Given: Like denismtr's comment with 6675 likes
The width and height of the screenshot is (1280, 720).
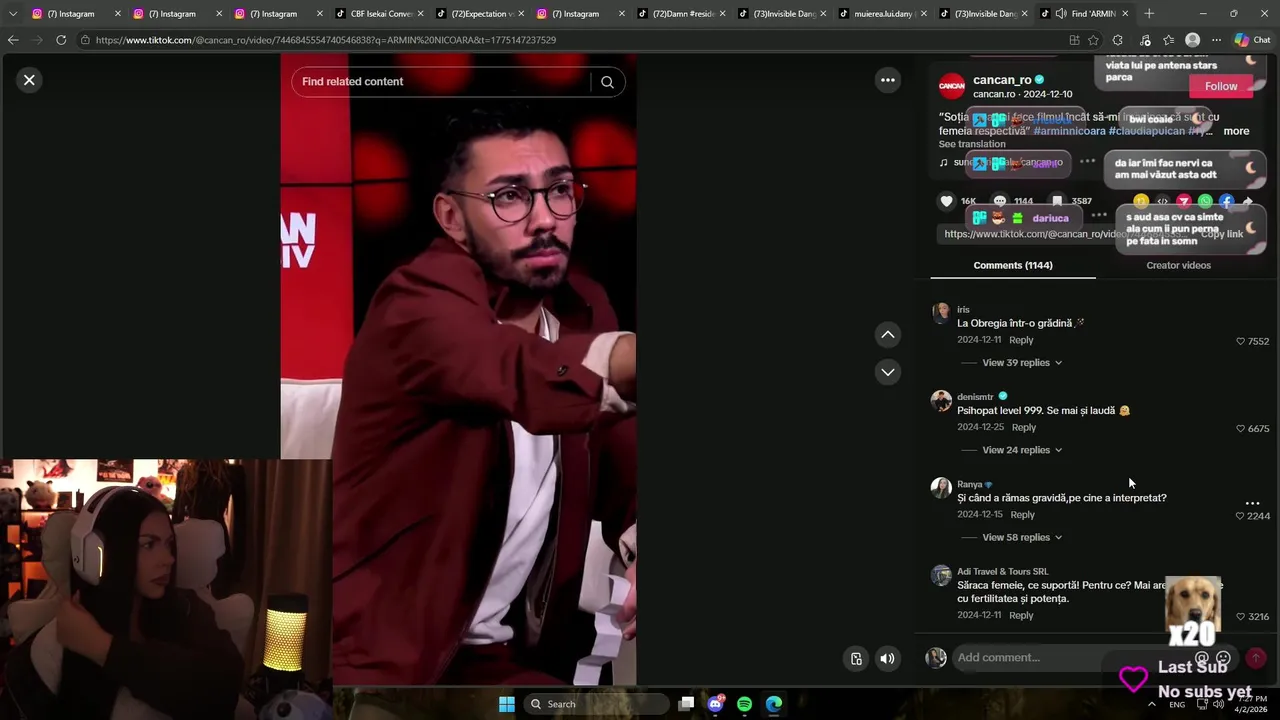Looking at the screenshot, I should coord(1241,428).
